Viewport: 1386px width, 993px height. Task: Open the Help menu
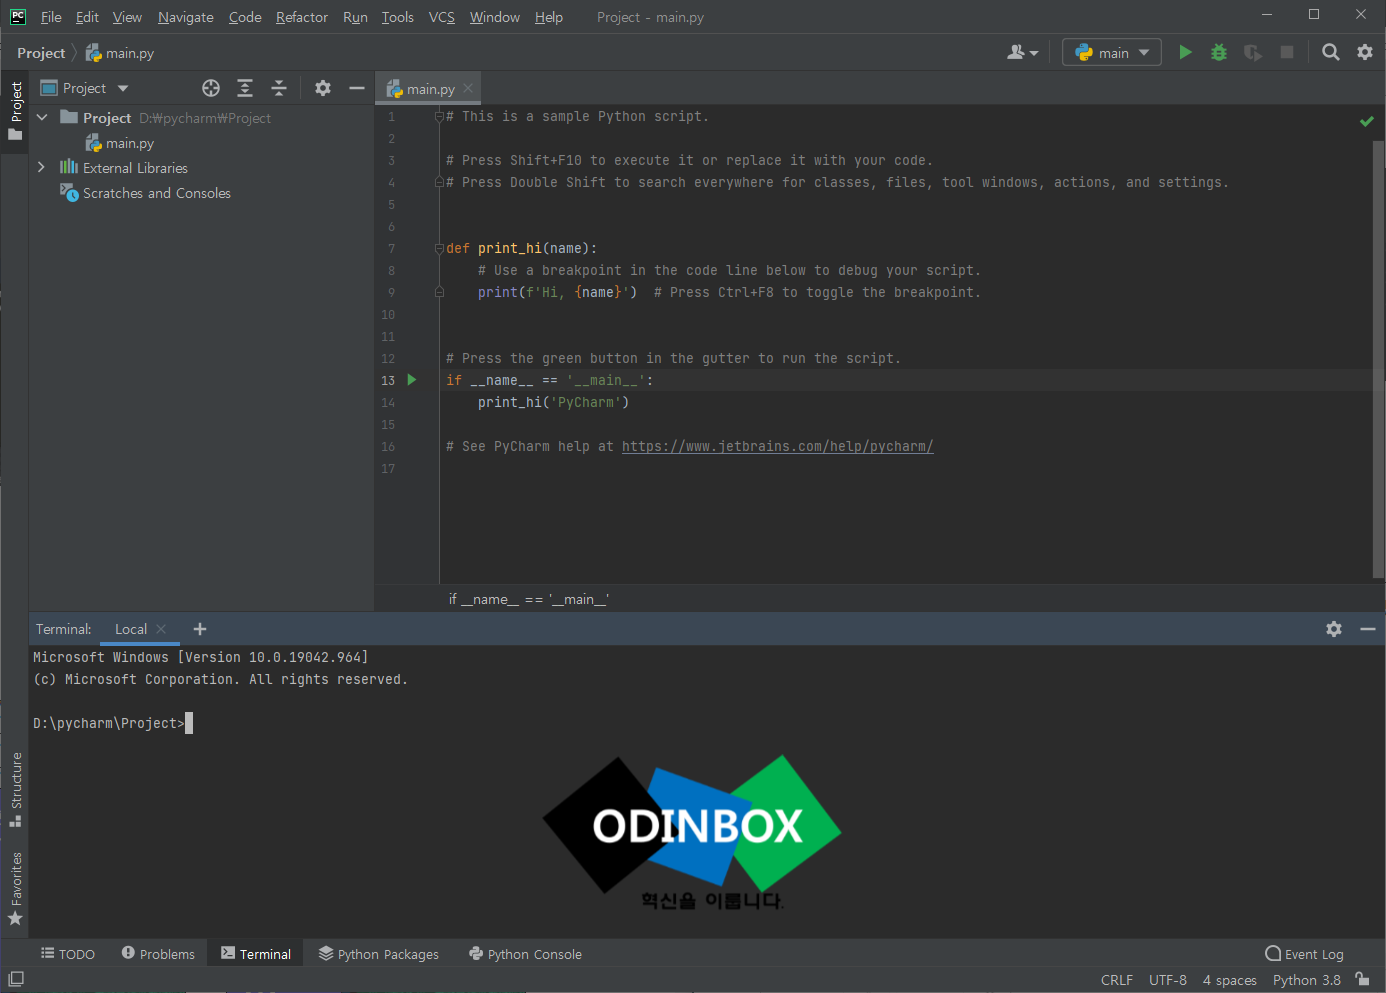click(x=549, y=17)
